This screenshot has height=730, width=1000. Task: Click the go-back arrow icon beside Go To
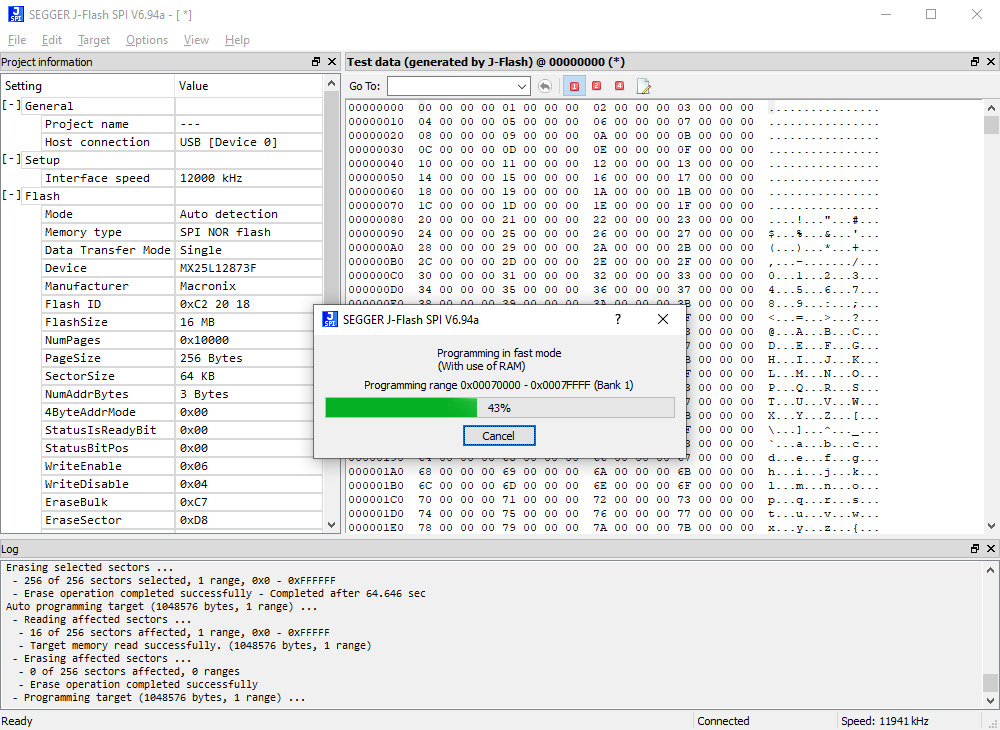click(545, 86)
